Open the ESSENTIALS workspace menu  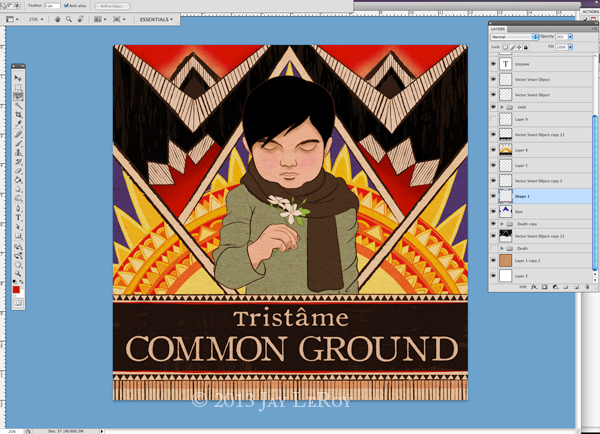156,19
